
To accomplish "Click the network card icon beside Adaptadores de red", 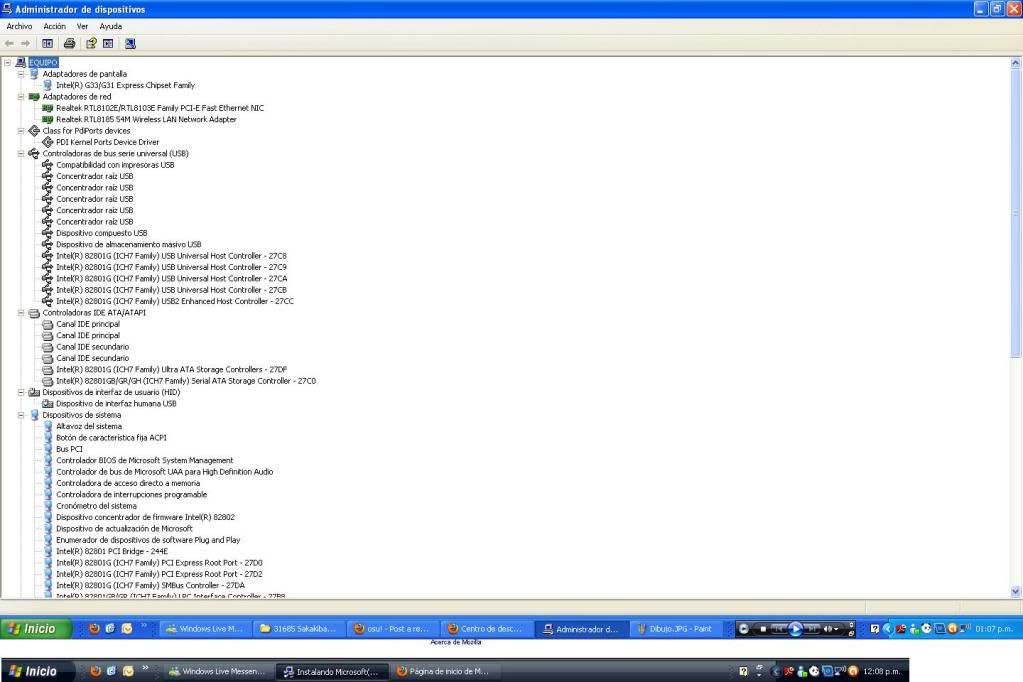I will point(35,97).
